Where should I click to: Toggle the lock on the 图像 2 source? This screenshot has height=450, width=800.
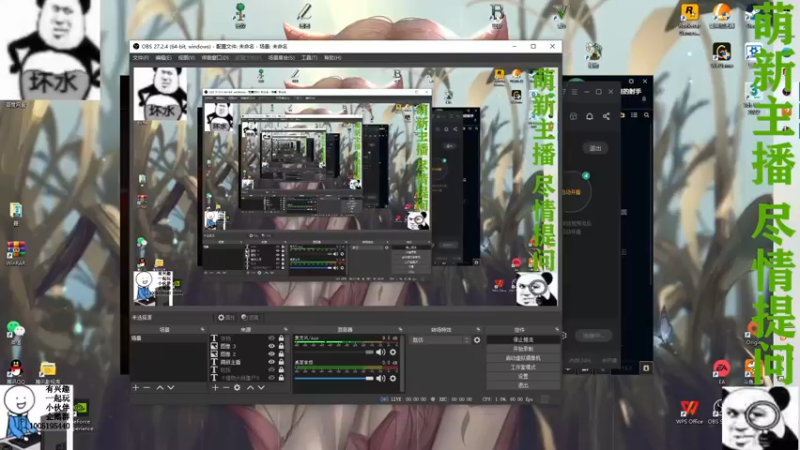[x=281, y=354]
